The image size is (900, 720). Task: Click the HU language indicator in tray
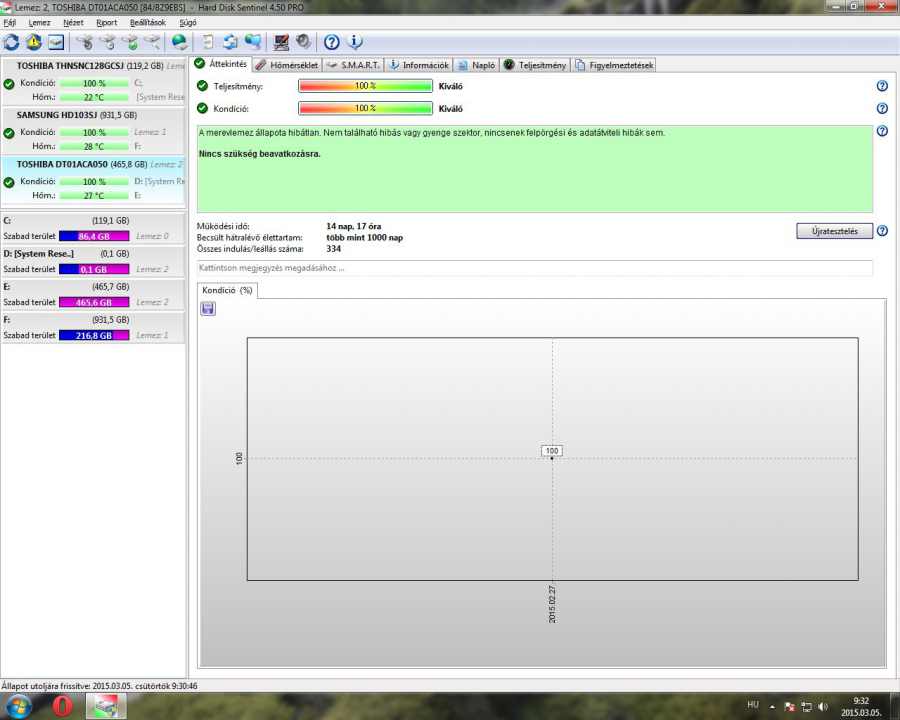point(752,704)
